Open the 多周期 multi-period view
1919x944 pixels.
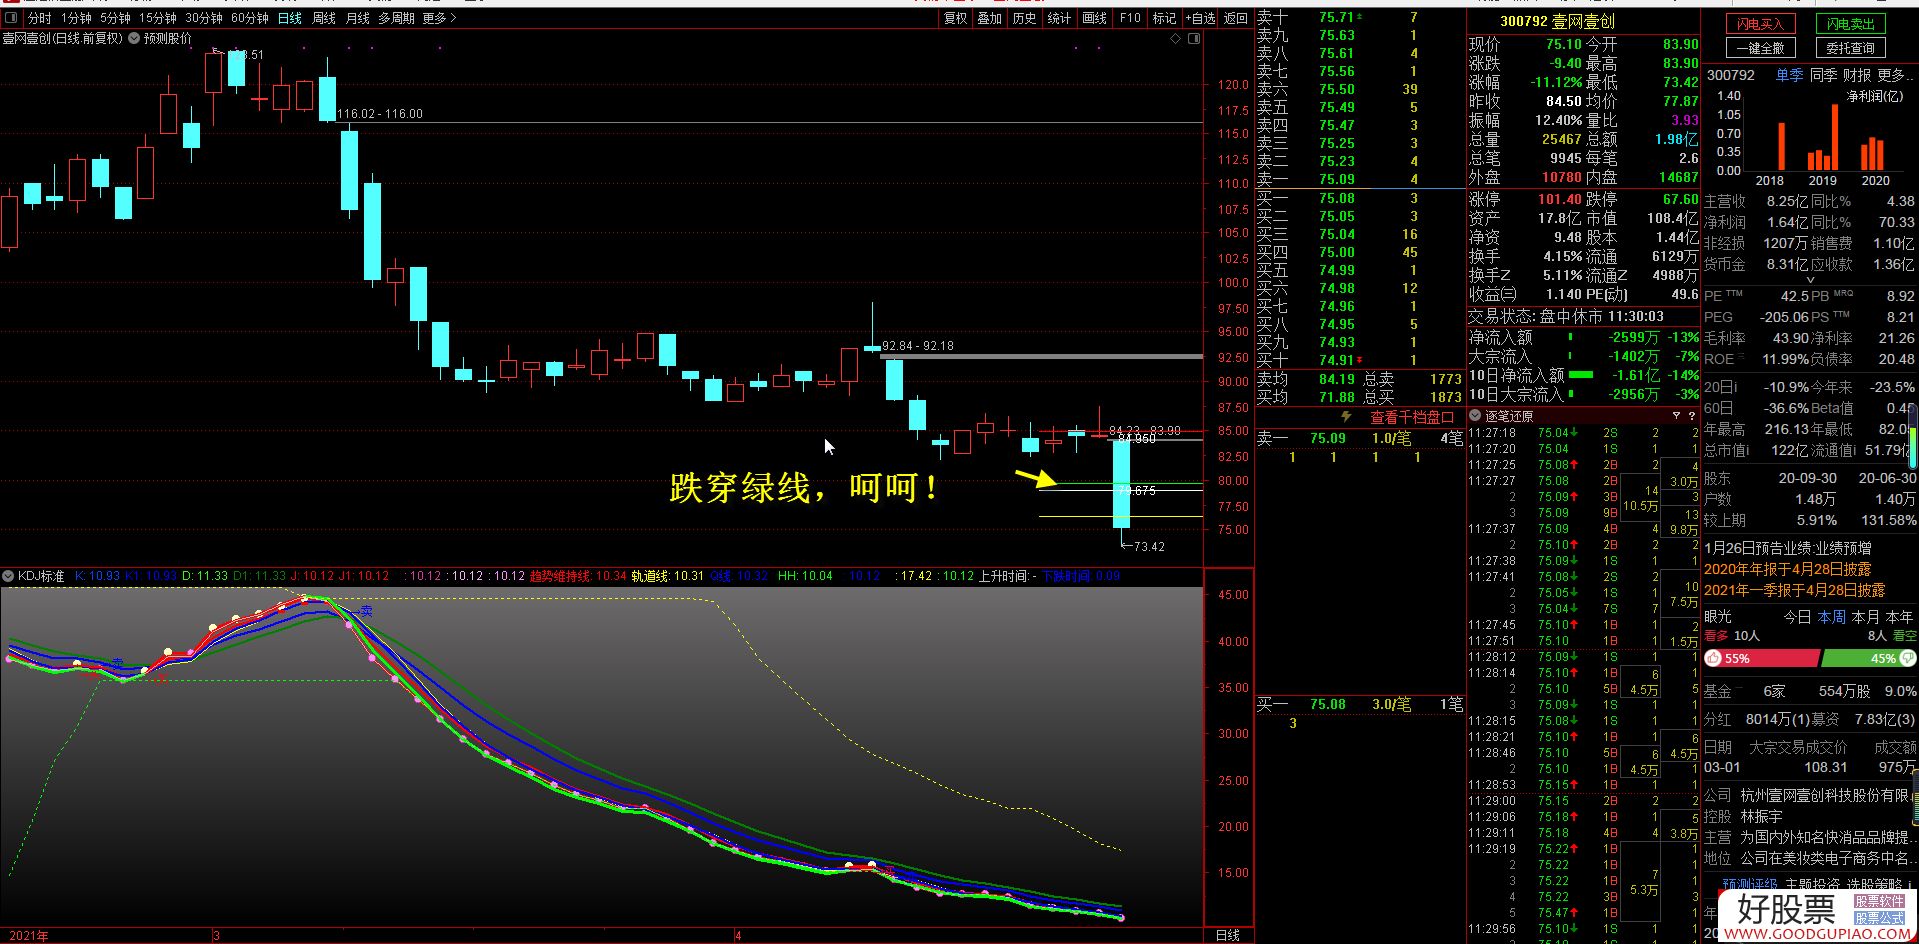click(396, 18)
